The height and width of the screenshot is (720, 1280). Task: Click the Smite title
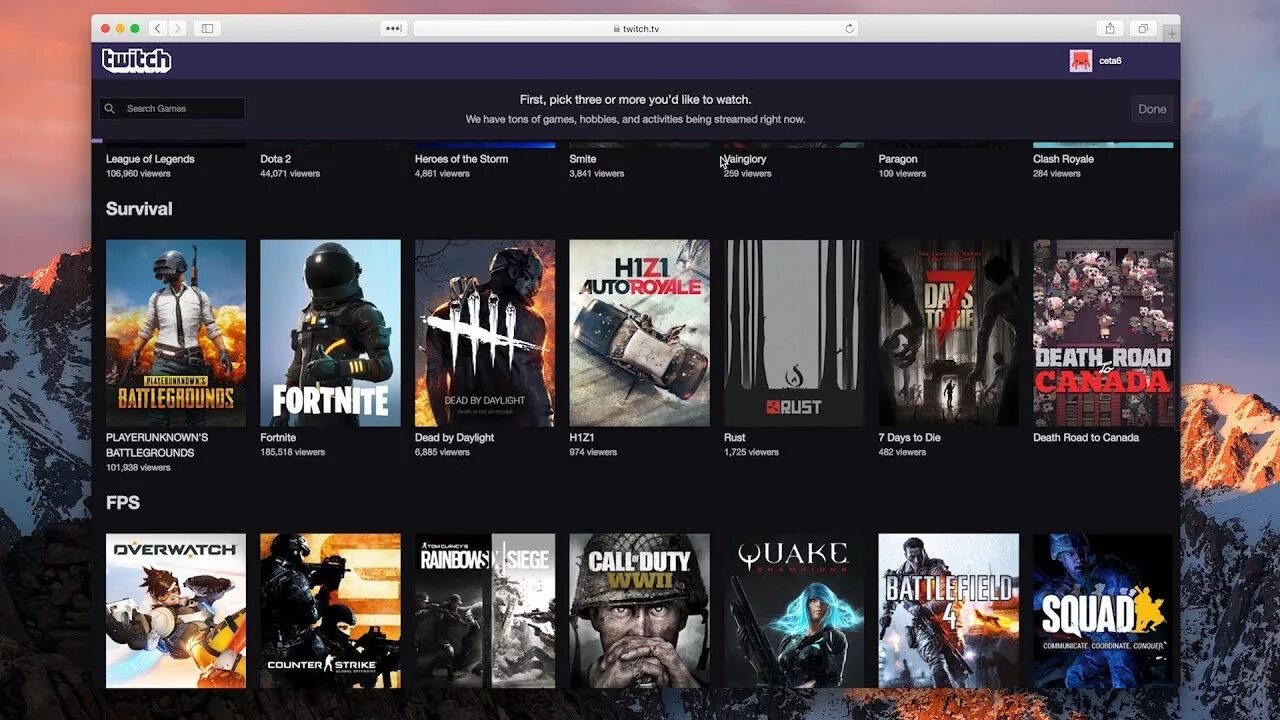[x=582, y=159]
